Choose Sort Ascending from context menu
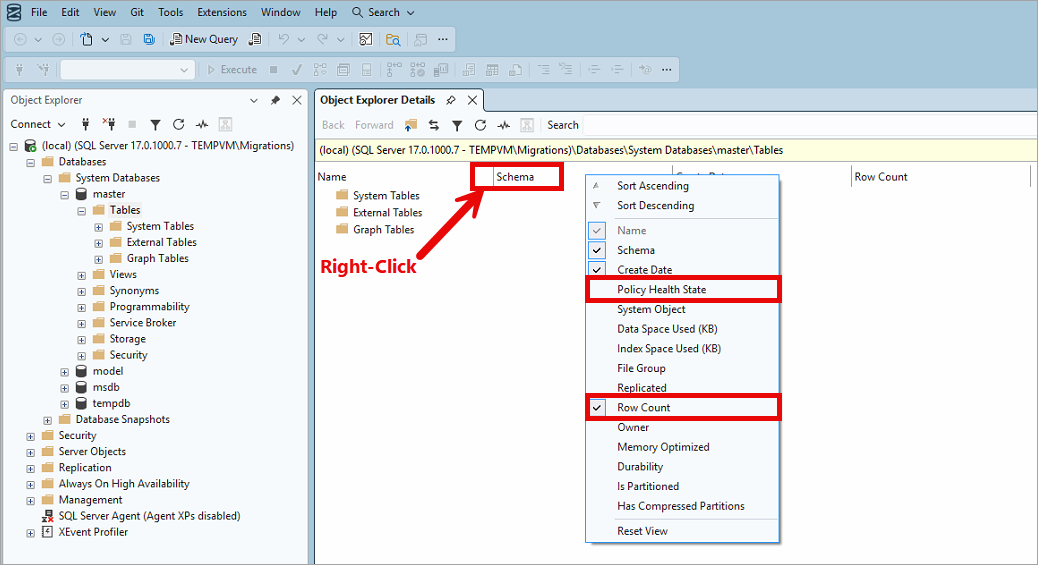 pos(652,186)
